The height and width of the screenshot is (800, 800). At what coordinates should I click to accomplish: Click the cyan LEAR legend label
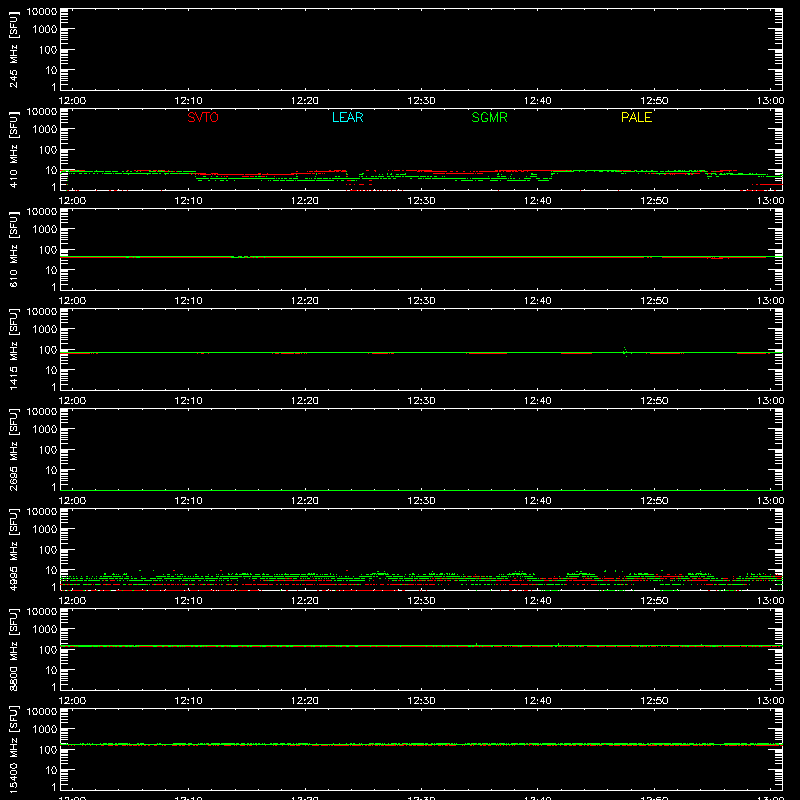(x=347, y=117)
